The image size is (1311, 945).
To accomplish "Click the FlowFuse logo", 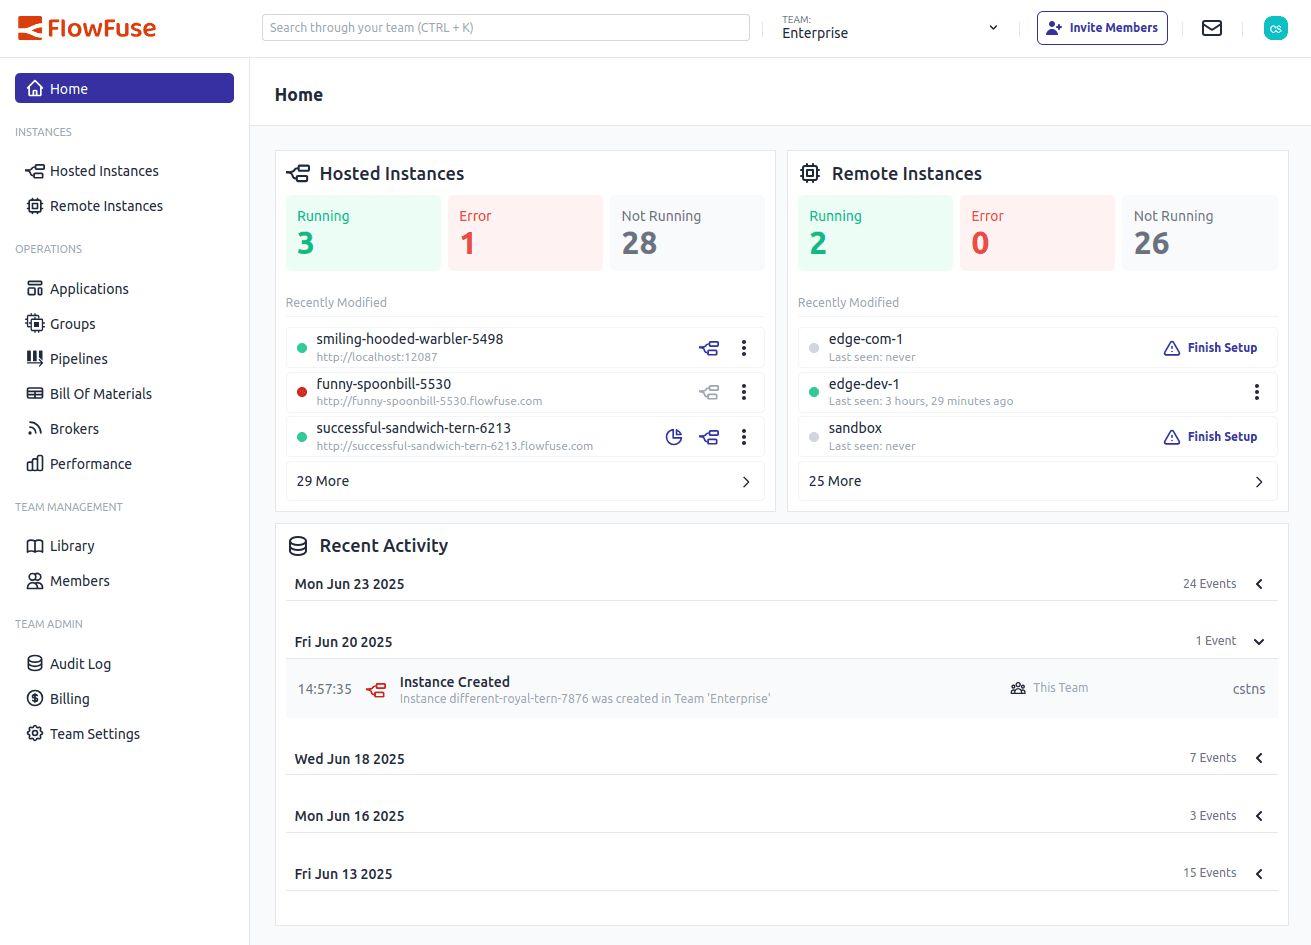I will [x=87, y=28].
